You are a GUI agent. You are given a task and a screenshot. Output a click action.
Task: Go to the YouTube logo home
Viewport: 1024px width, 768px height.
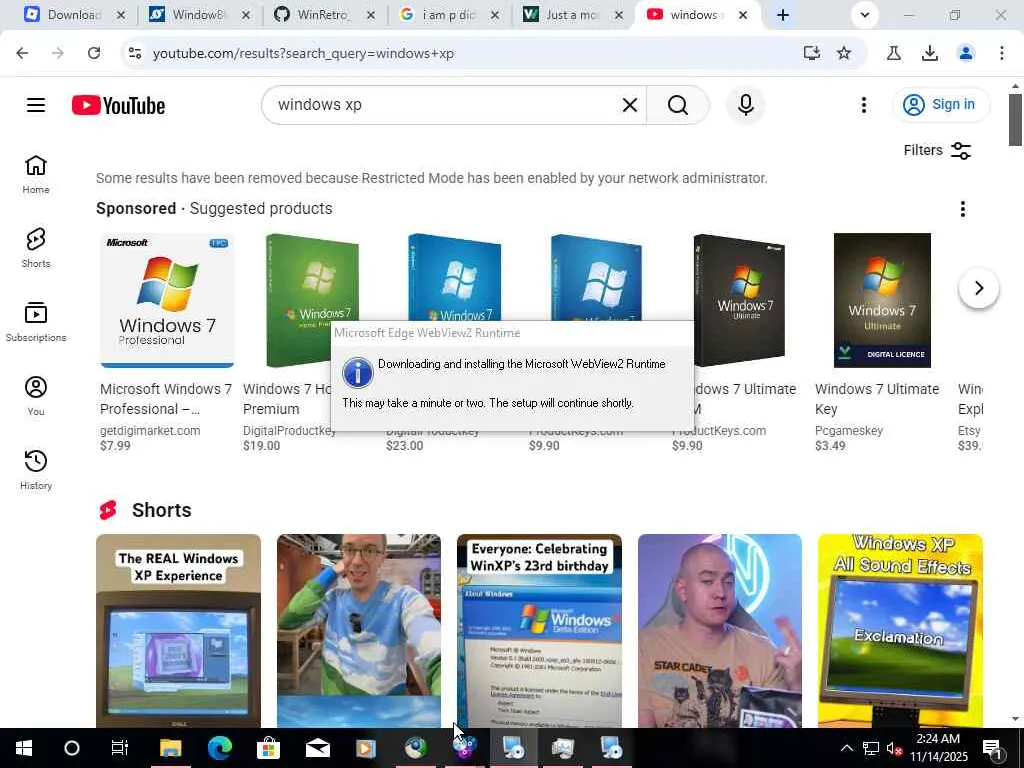click(x=118, y=105)
